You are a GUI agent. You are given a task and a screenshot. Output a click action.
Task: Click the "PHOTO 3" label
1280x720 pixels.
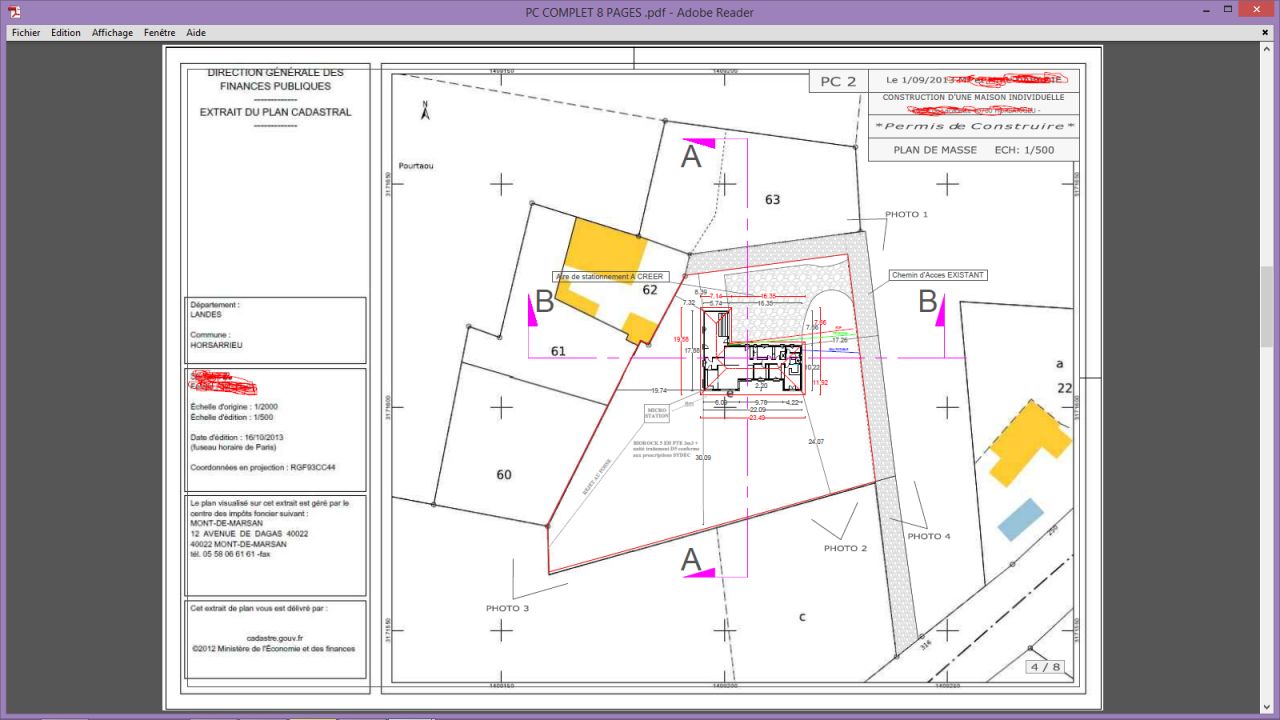(x=507, y=608)
